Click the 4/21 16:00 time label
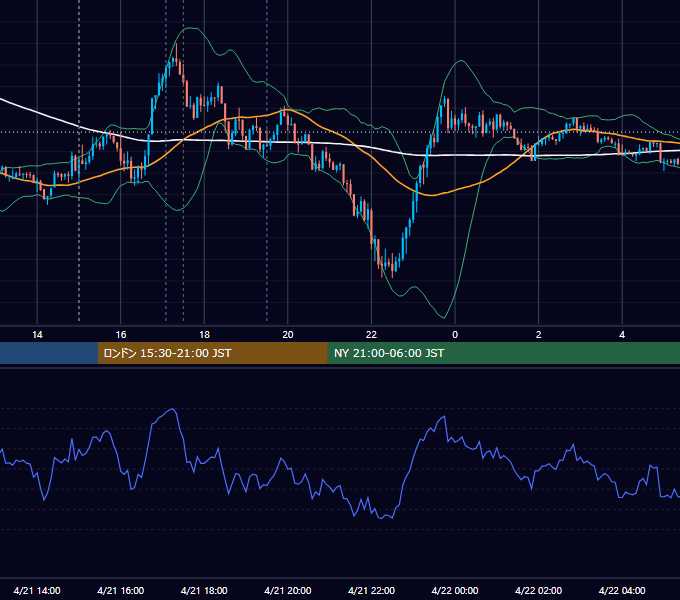The image size is (680, 600). (x=121, y=590)
